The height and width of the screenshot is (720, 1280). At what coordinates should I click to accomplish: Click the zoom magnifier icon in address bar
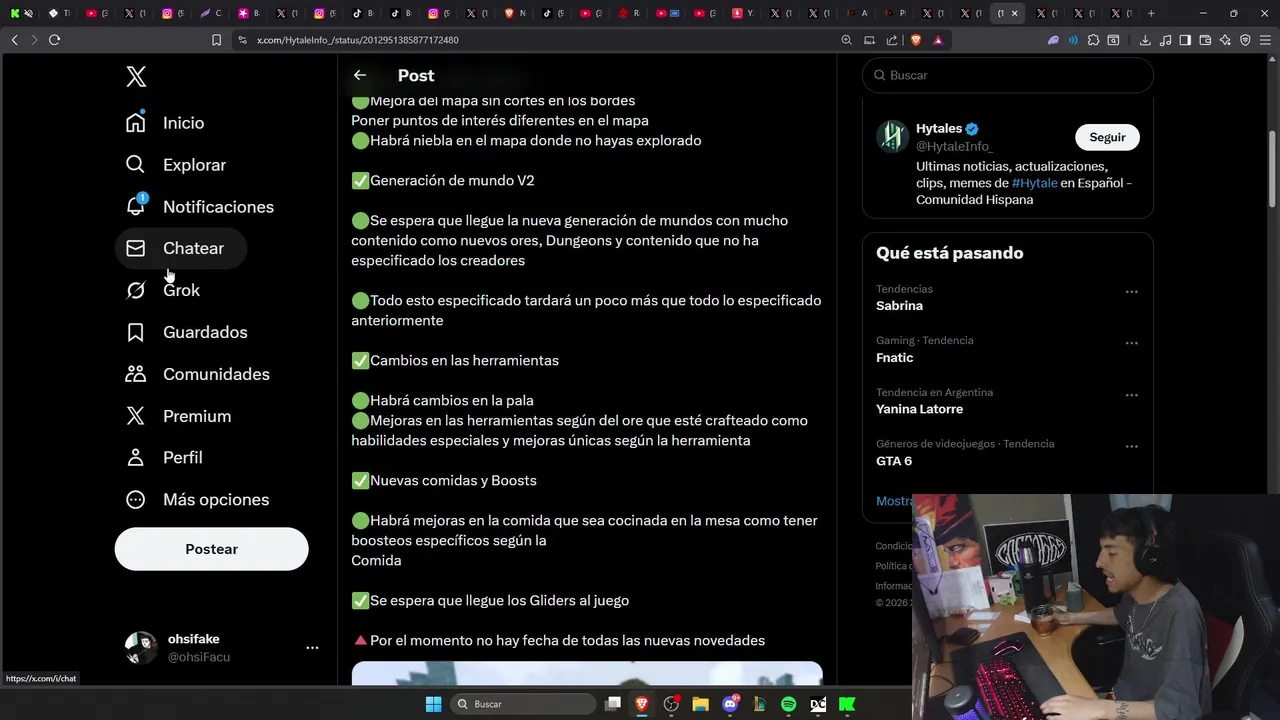pos(846,40)
